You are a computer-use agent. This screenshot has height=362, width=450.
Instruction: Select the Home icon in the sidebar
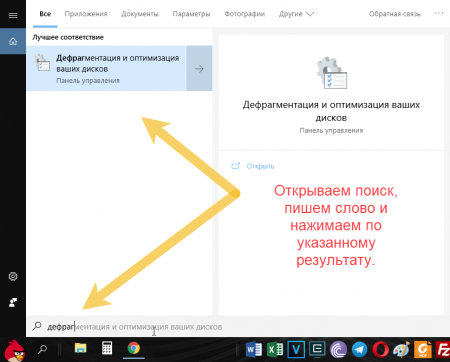click(x=13, y=41)
